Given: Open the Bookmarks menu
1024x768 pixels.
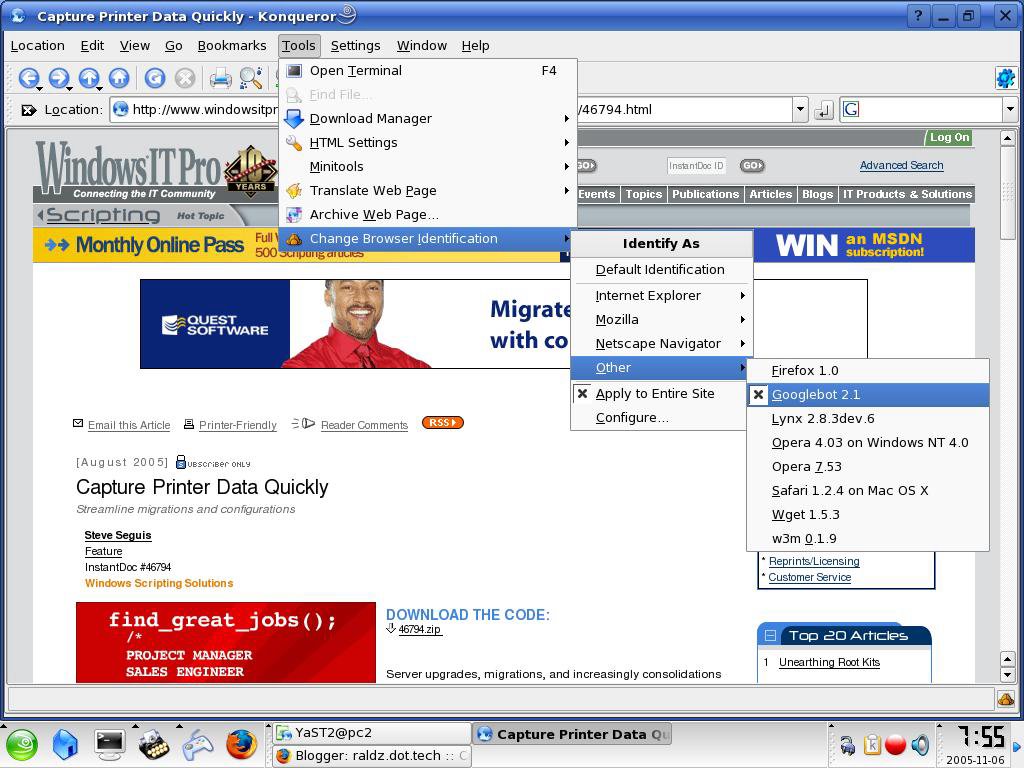Looking at the screenshot, I should (x=232, y=46).
